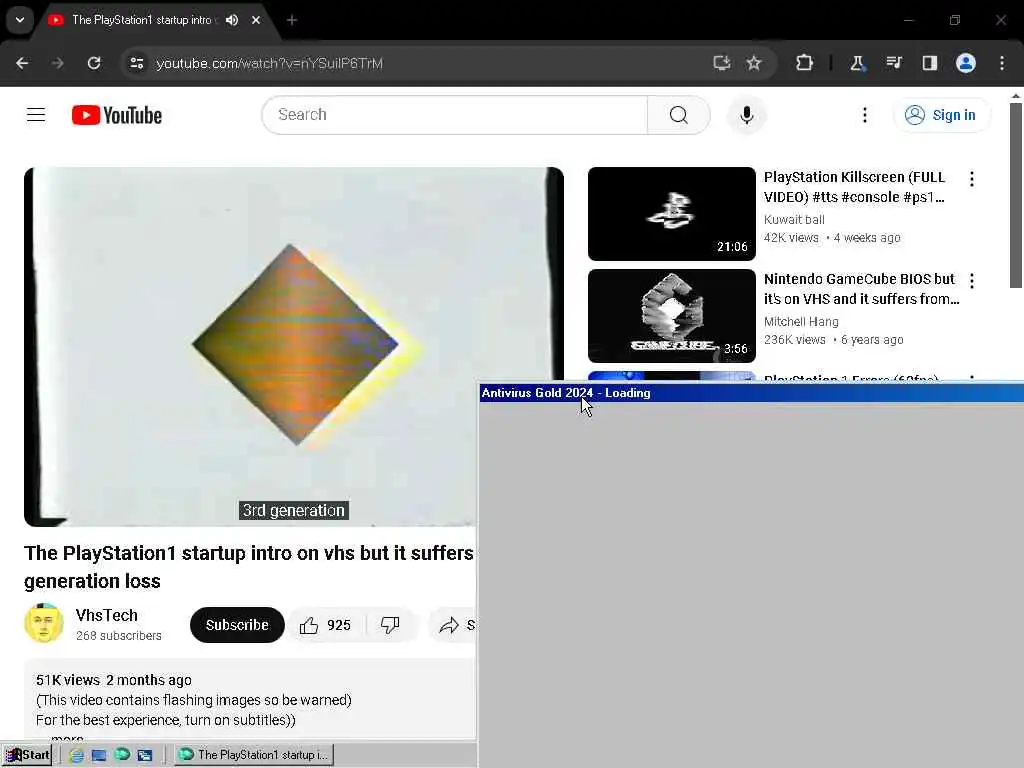The width and height of the screenshot is (1024, 768).
Task: Mute the tab using the speaker icon
Action: click(x=232, y=20)
